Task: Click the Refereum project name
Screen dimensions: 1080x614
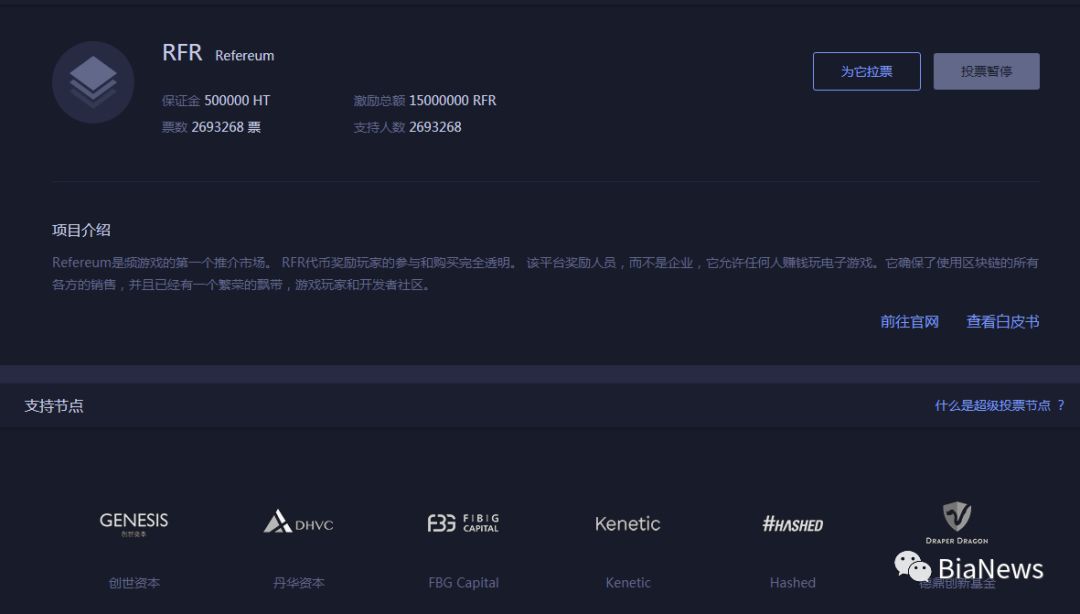Action: [x=245, y=56]
